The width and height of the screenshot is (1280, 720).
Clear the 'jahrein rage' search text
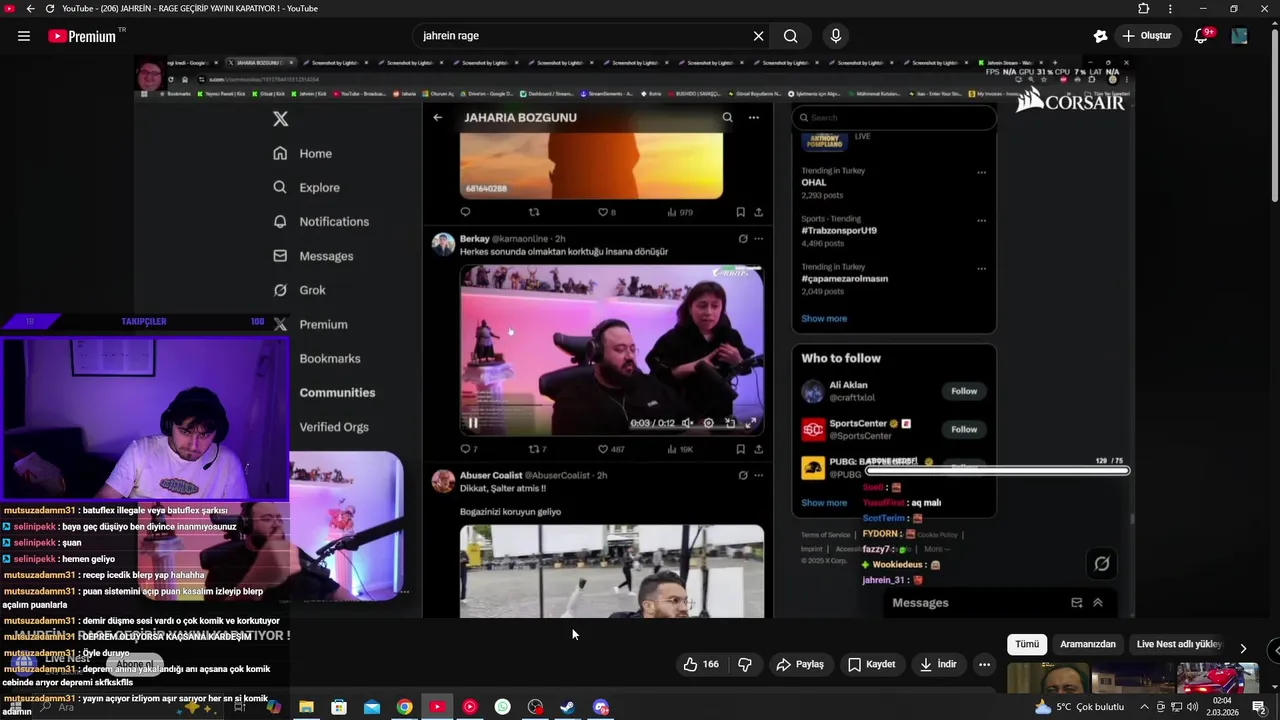[x=758, y=36]
